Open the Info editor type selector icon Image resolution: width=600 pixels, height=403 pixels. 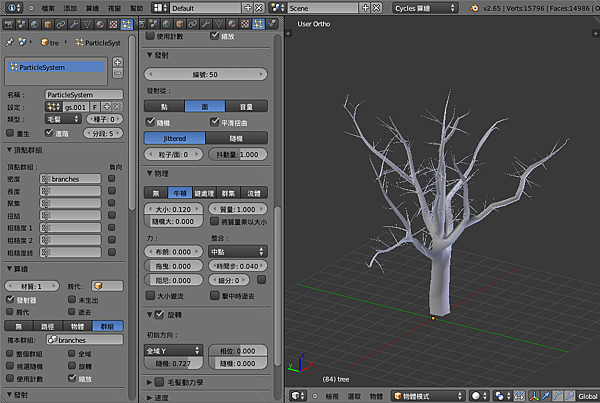point(13,8)
